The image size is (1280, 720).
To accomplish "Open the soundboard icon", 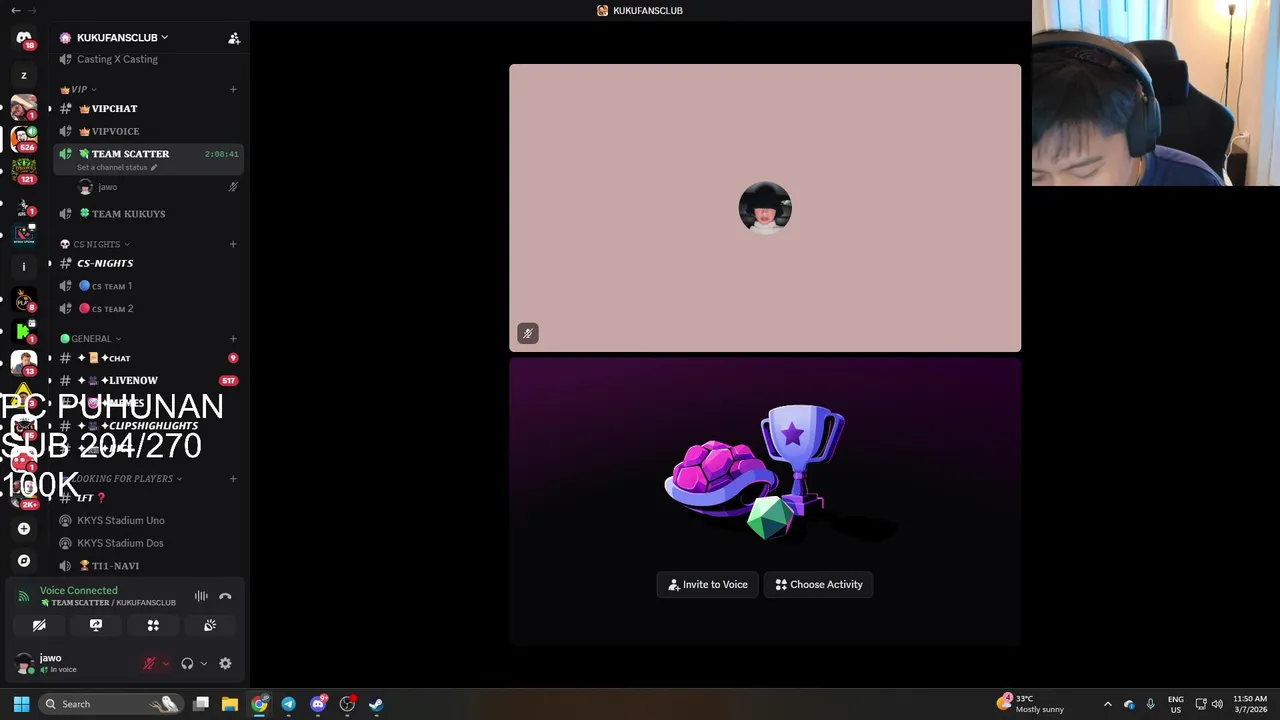I will point(210,625).
